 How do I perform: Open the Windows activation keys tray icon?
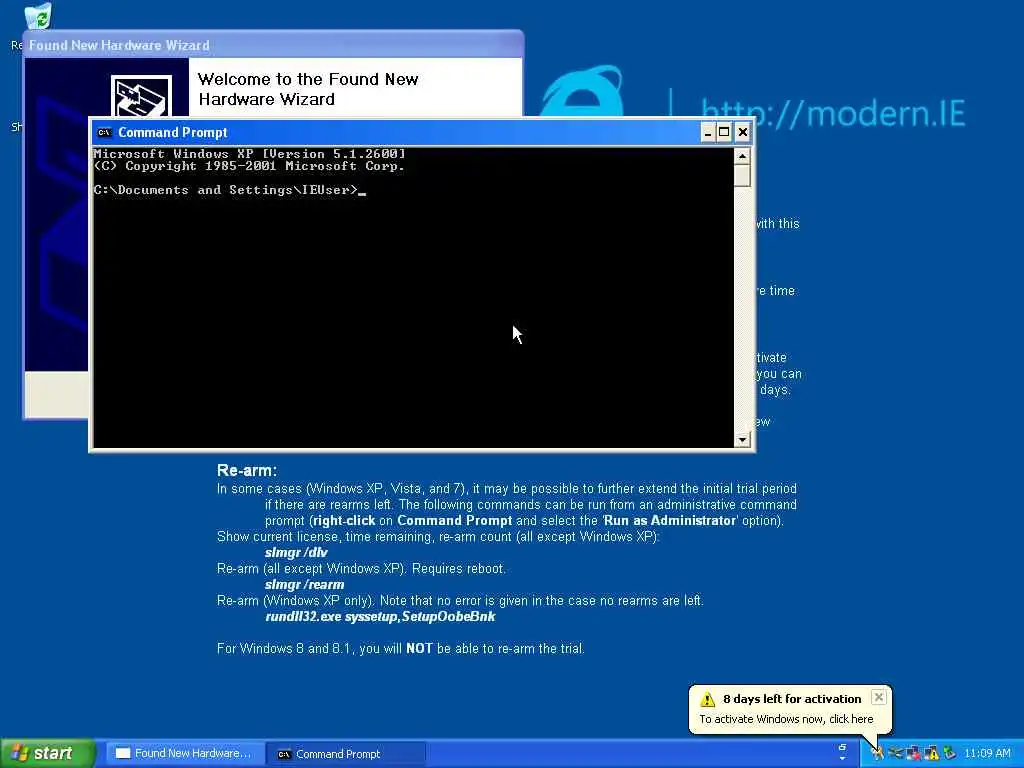click(x=878, y=753)
